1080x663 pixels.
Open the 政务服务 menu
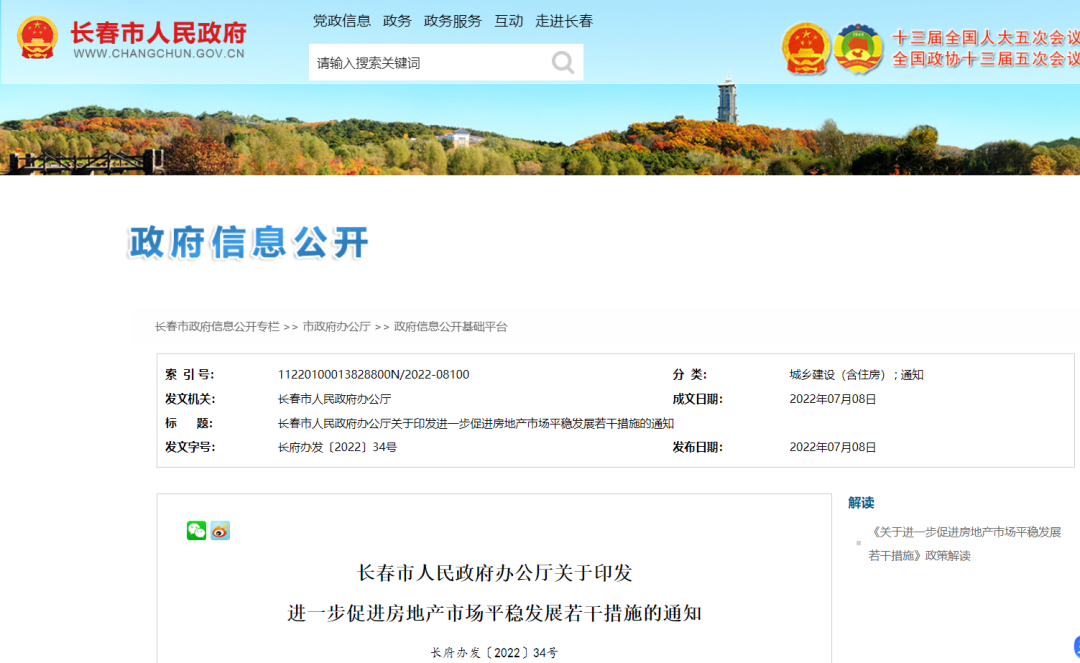(x=452, y=19)
